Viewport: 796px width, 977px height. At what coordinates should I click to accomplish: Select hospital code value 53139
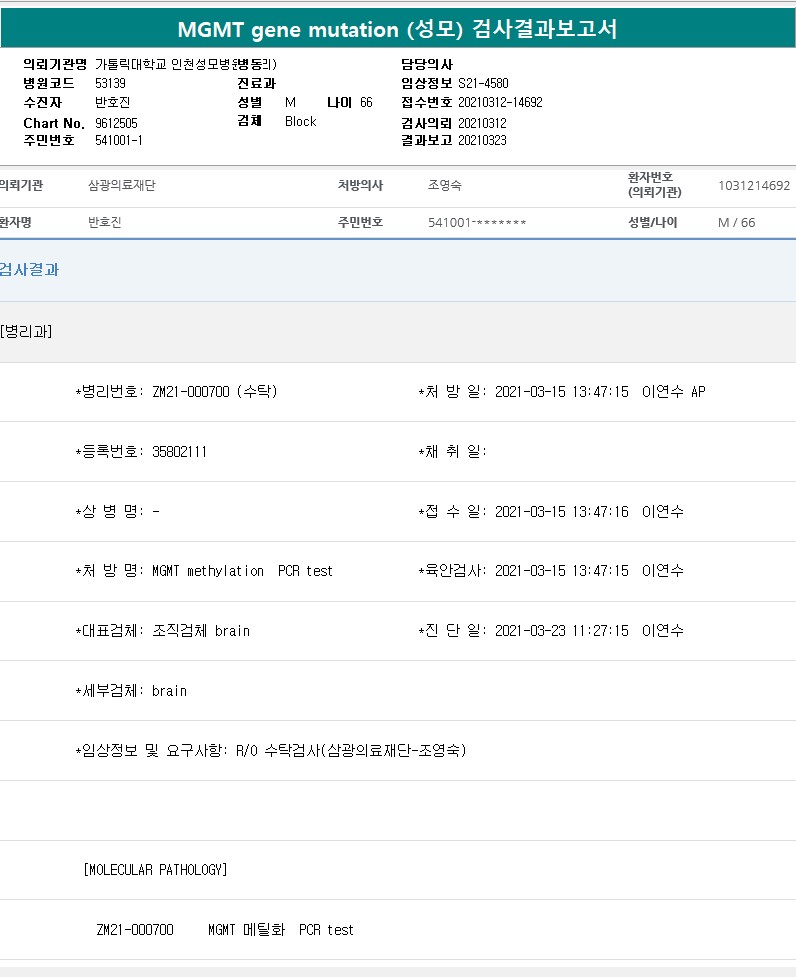110,83
